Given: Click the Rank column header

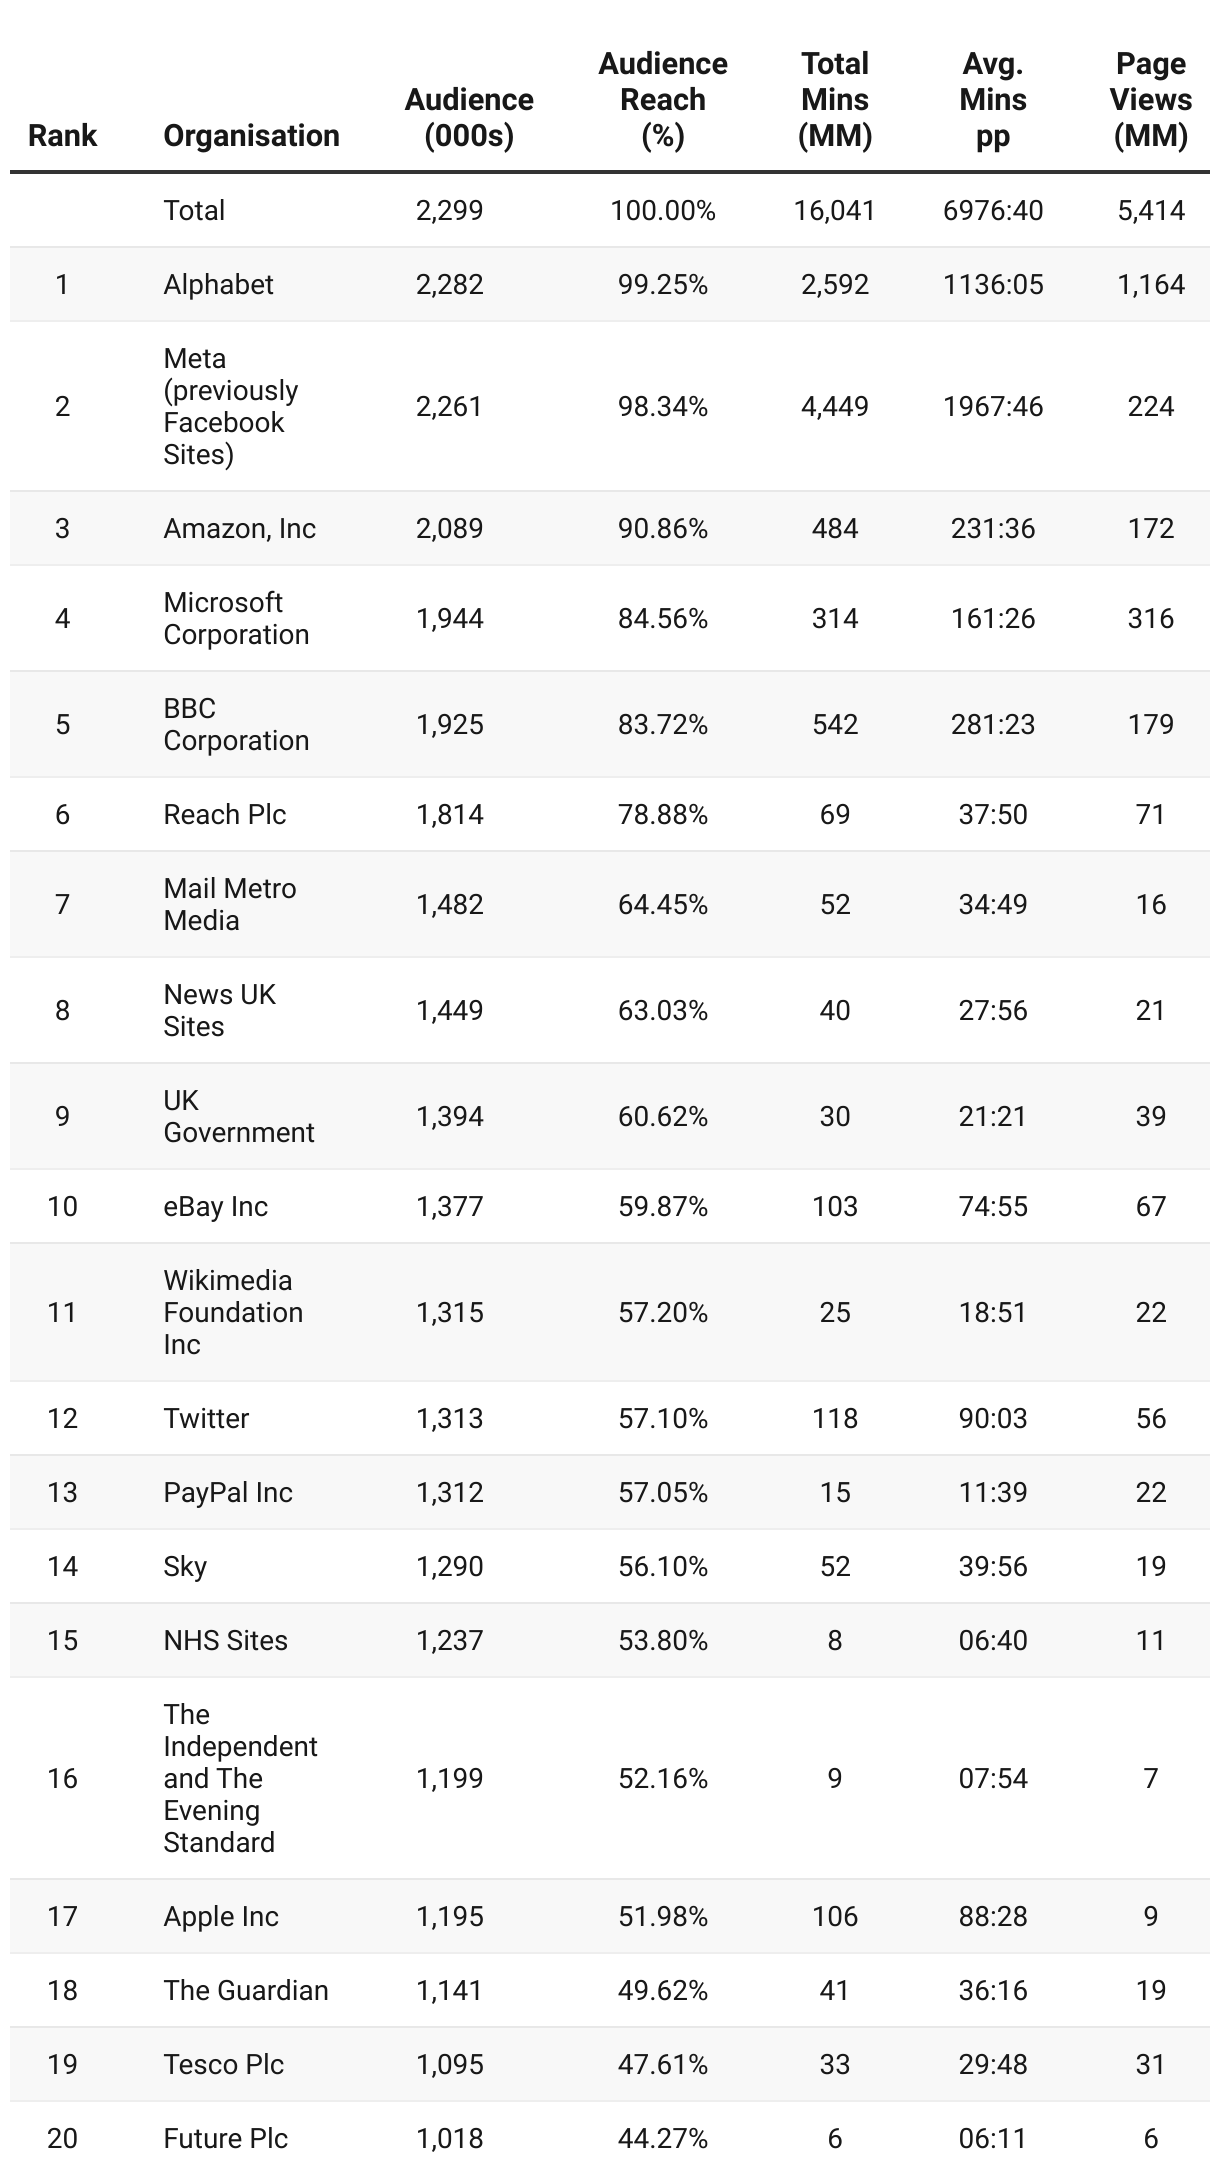Looking at the screenshot, I should pyautogui.click(x=62, y=135).
